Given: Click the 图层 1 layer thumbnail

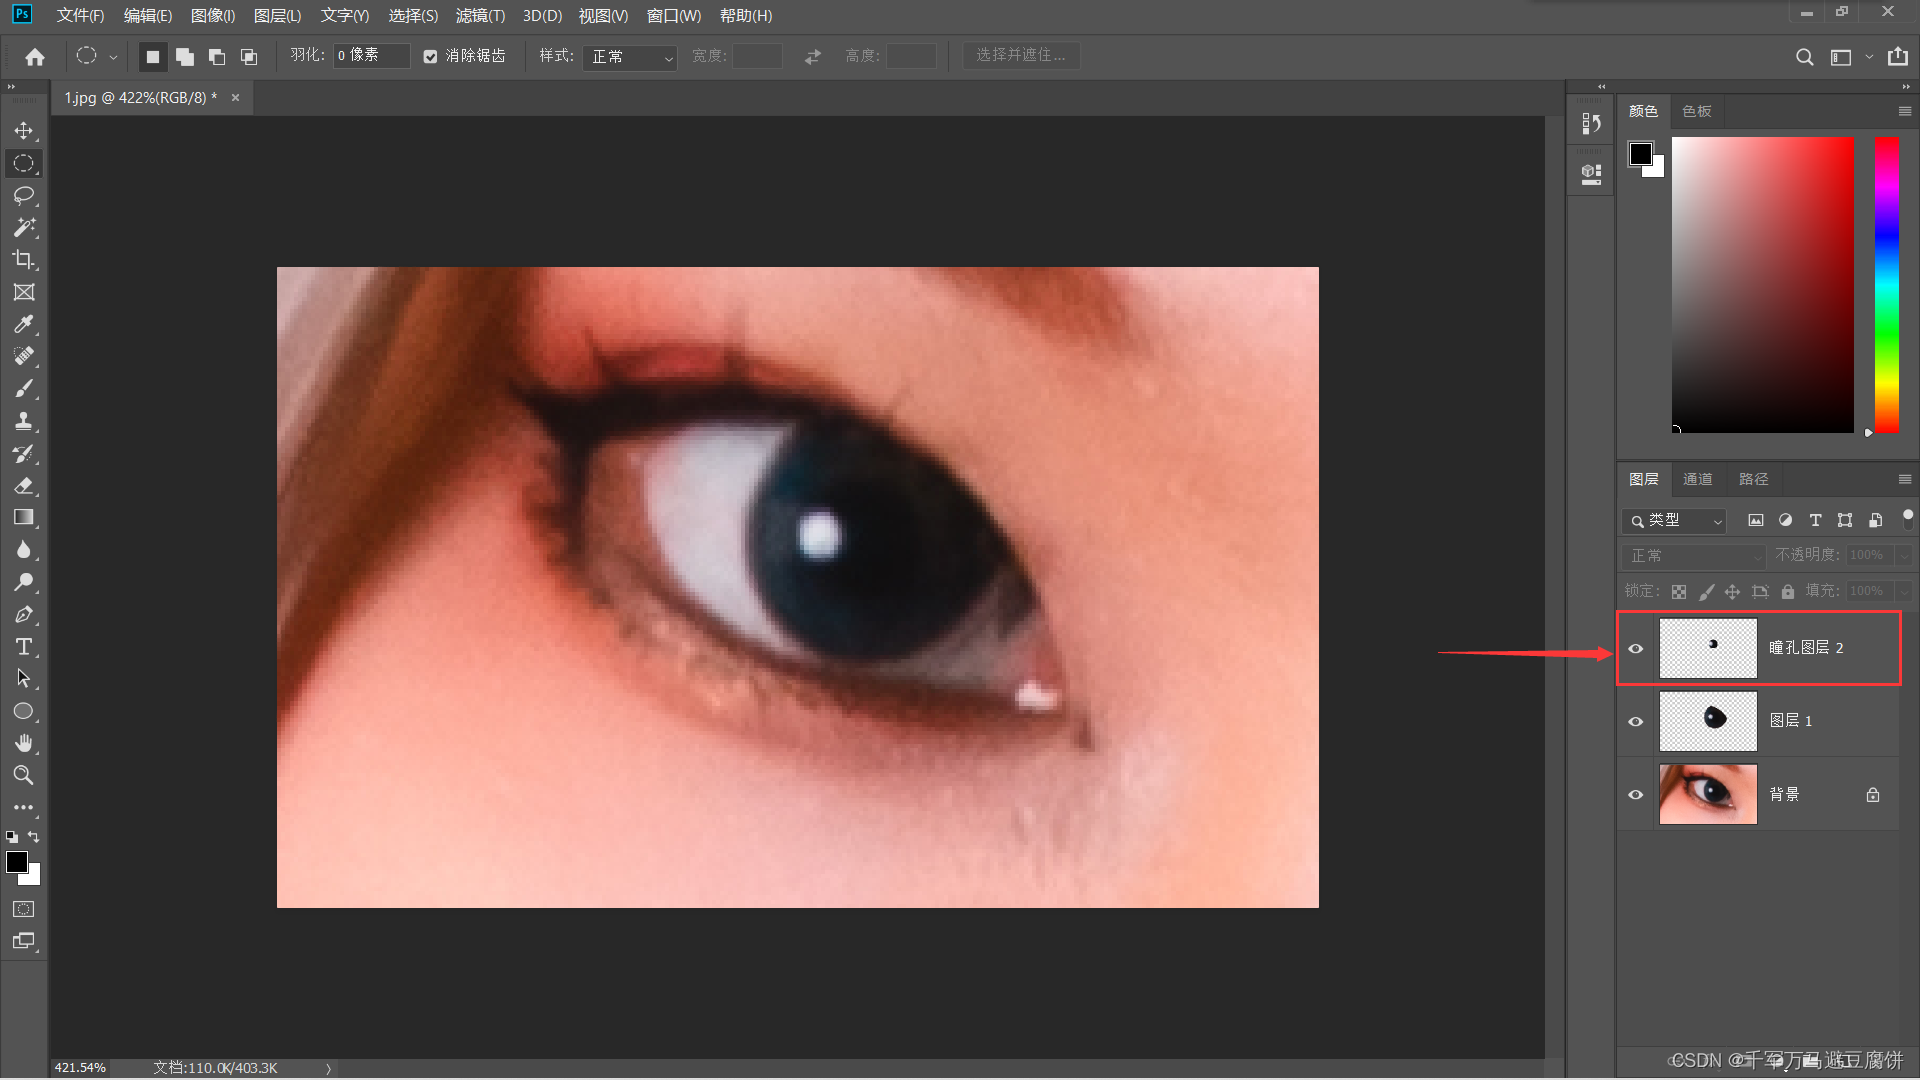Looking at the screenshot, I should click(1708, 721).
